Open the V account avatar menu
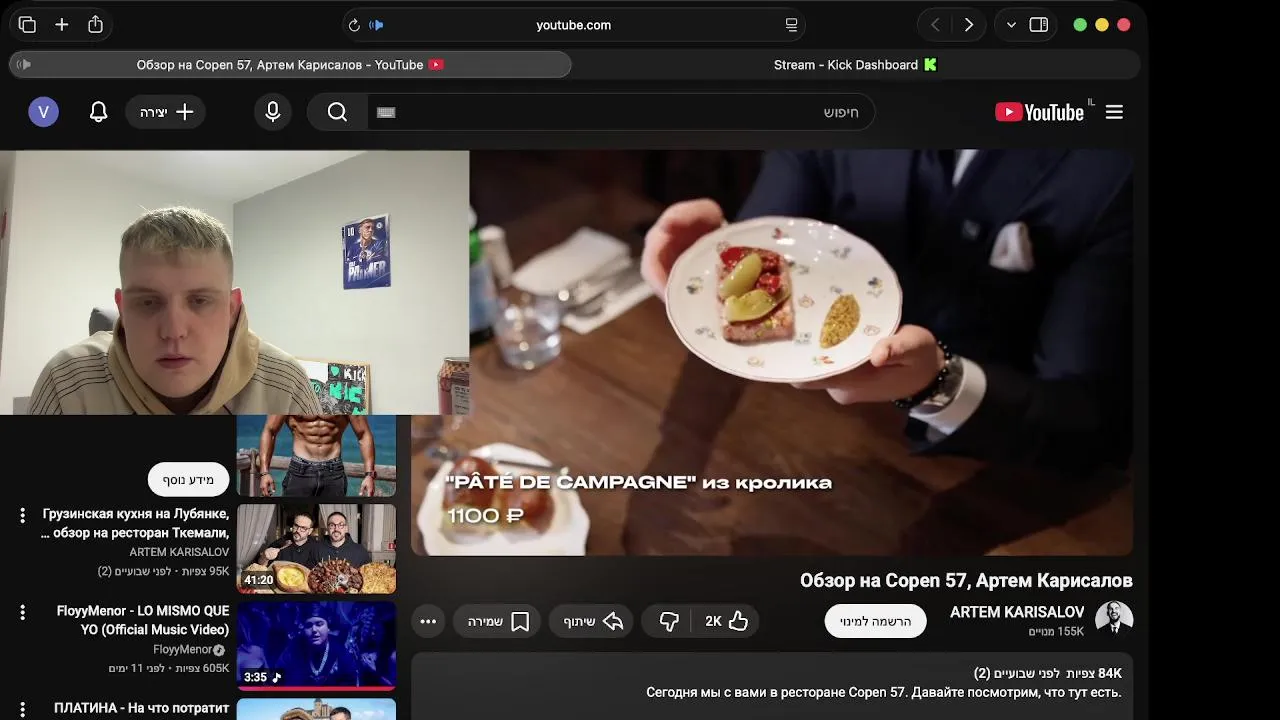1280x720 pixels. tap(43, 112)
